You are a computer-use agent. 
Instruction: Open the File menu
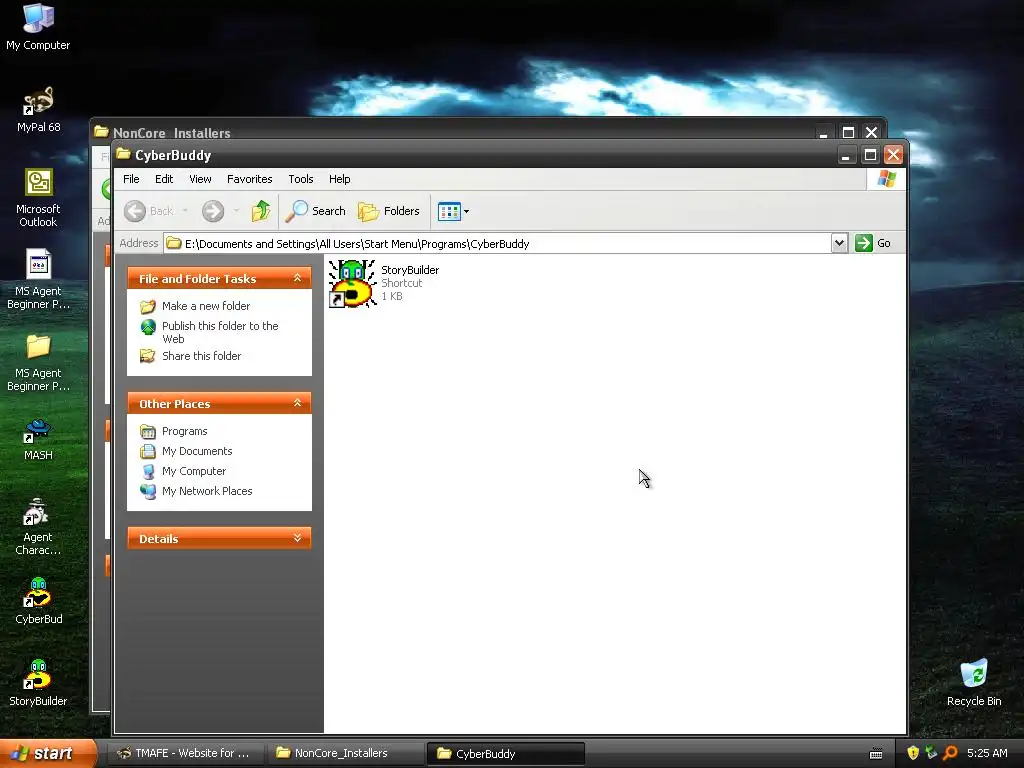(131, 179)
